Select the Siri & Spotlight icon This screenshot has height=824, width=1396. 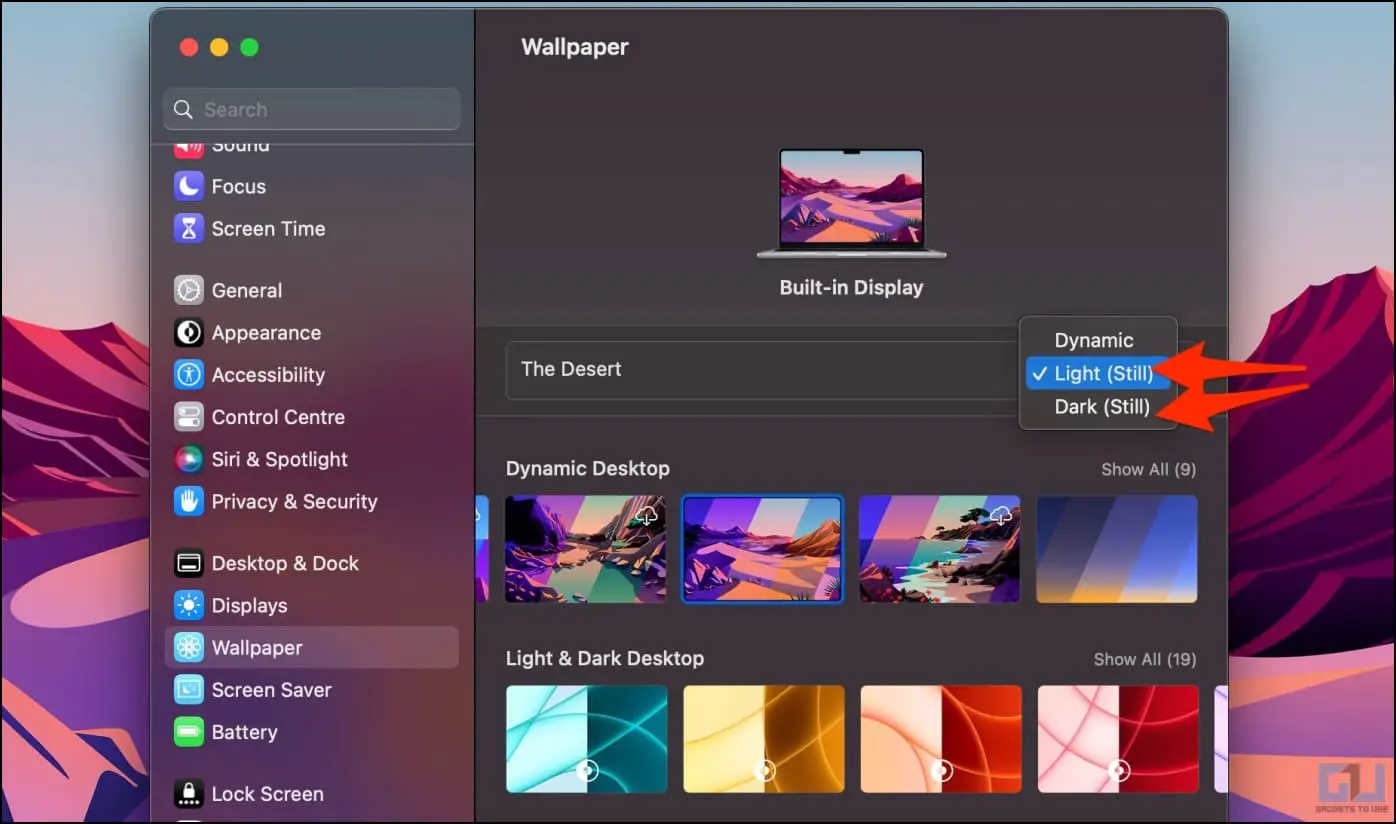[189, 459]
